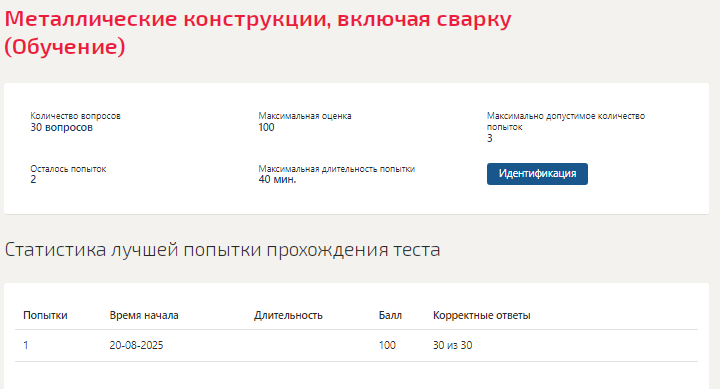Image resolution: width=720 pixels, height=389 pixels.
Task: Click the date 20-08-2025 cell
Action: (x=136, y=345)
